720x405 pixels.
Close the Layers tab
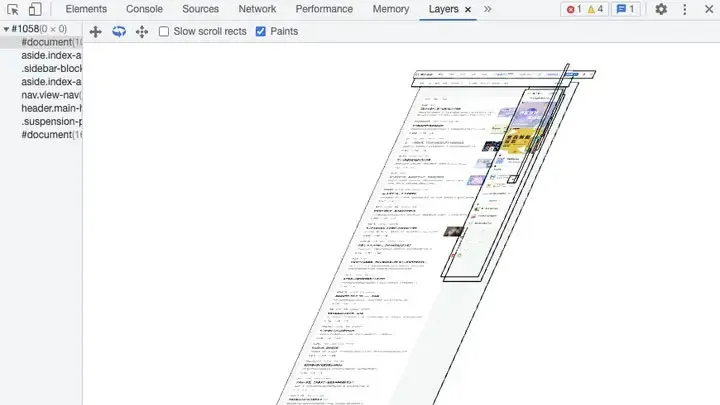468,10
